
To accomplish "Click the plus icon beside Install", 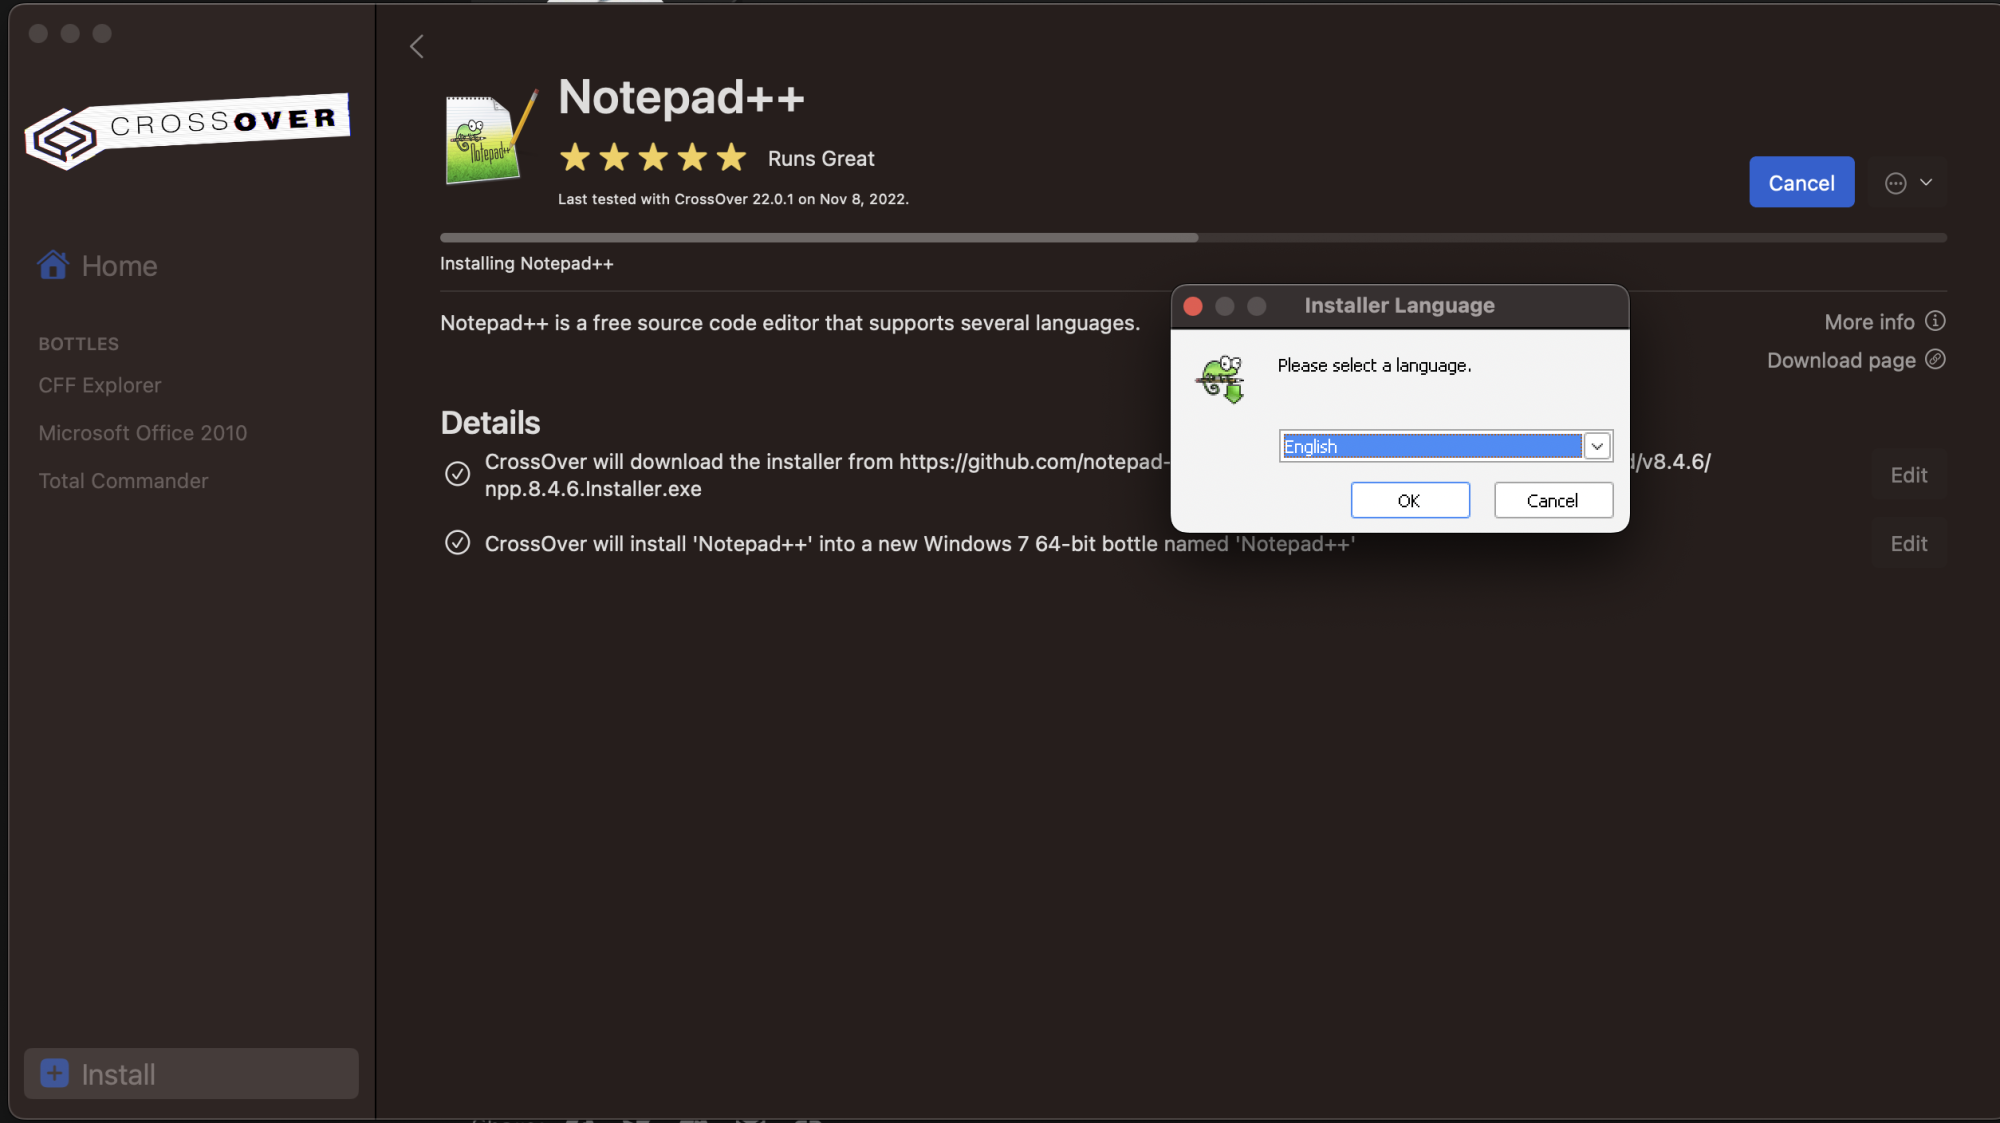I will tap(54, 1074).
